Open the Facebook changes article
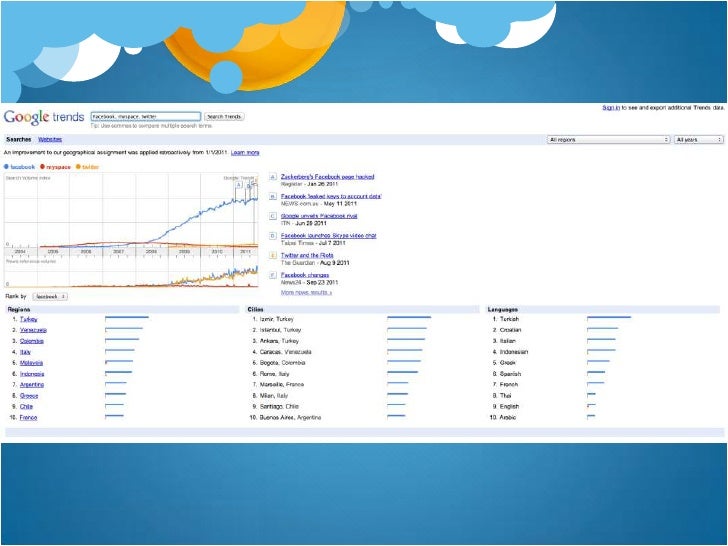The width and height of the screenshot is (728, 546). 305,275
